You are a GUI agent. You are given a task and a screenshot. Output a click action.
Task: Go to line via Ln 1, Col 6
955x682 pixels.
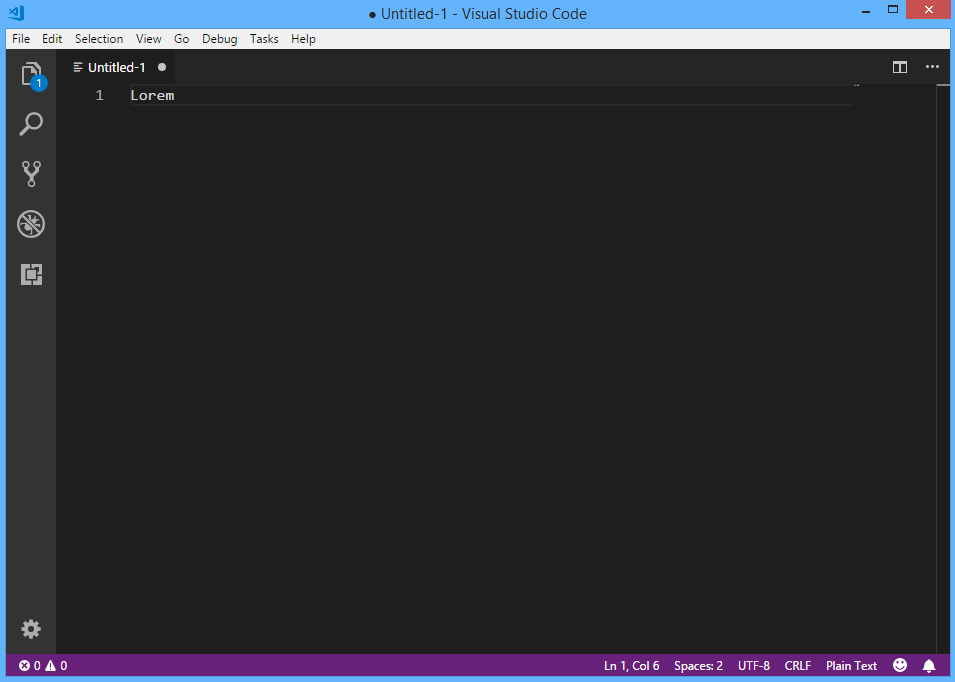pos(631,665)
